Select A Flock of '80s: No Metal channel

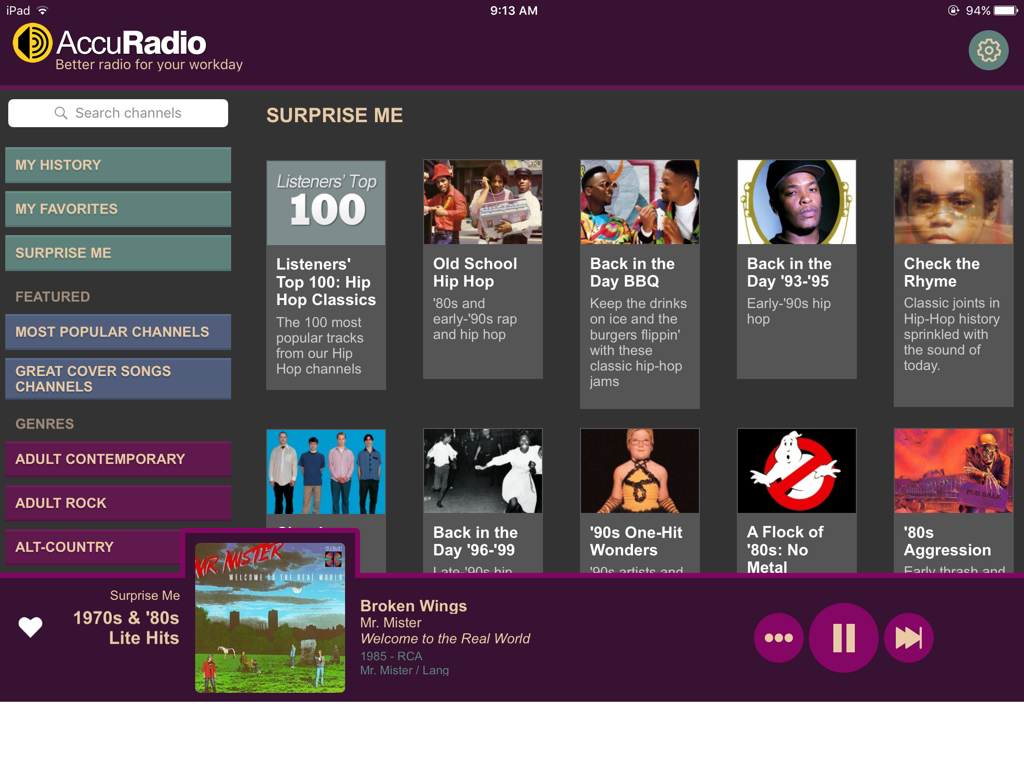coord(797,501)
